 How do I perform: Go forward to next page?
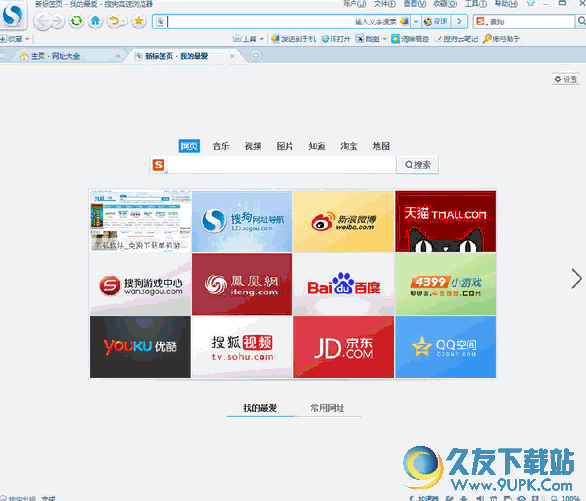pos(58,21)
